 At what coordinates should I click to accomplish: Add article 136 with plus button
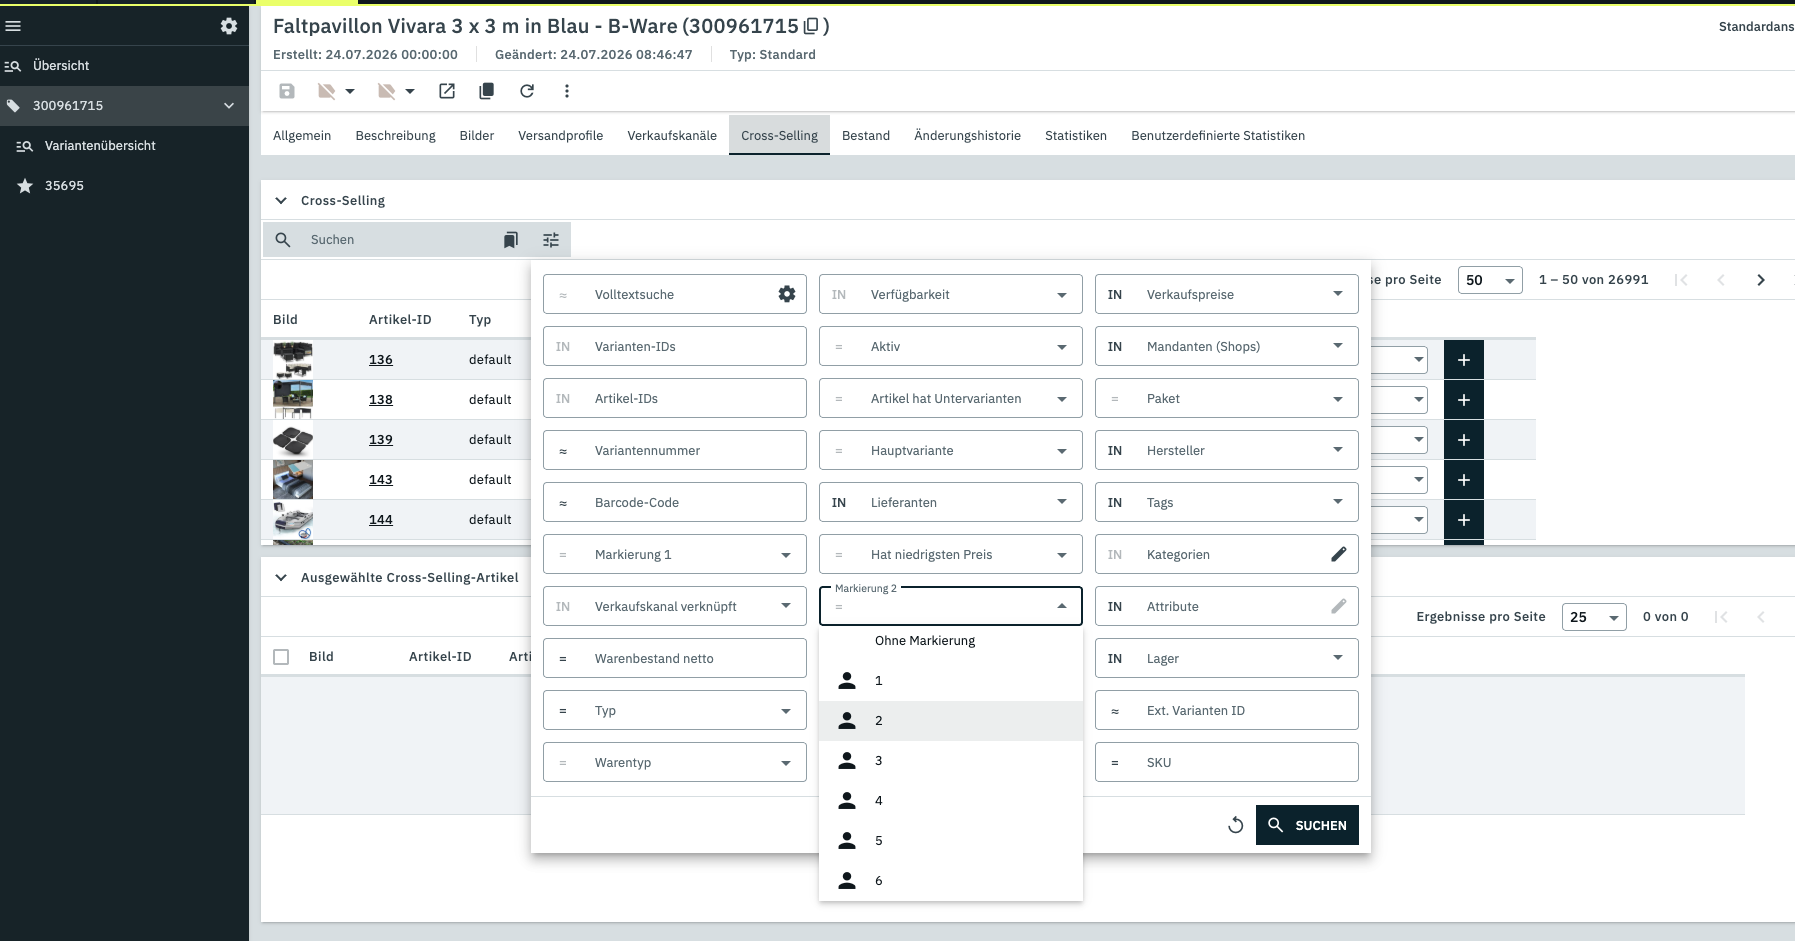click(1464, 360)
